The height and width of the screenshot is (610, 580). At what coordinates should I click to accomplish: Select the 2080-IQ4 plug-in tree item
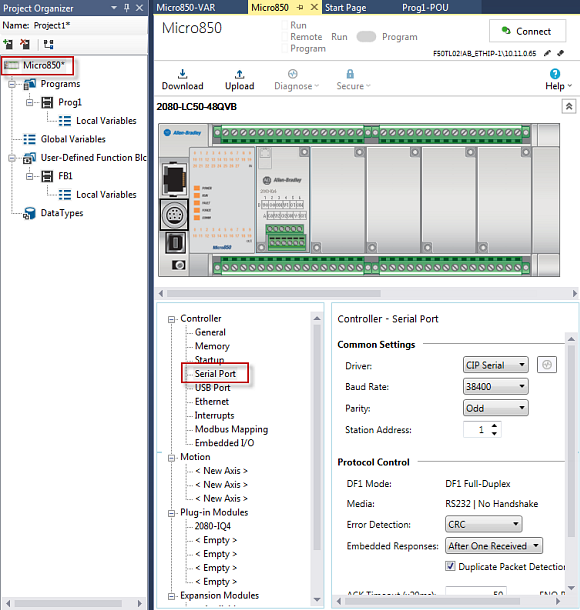[212, 526]
